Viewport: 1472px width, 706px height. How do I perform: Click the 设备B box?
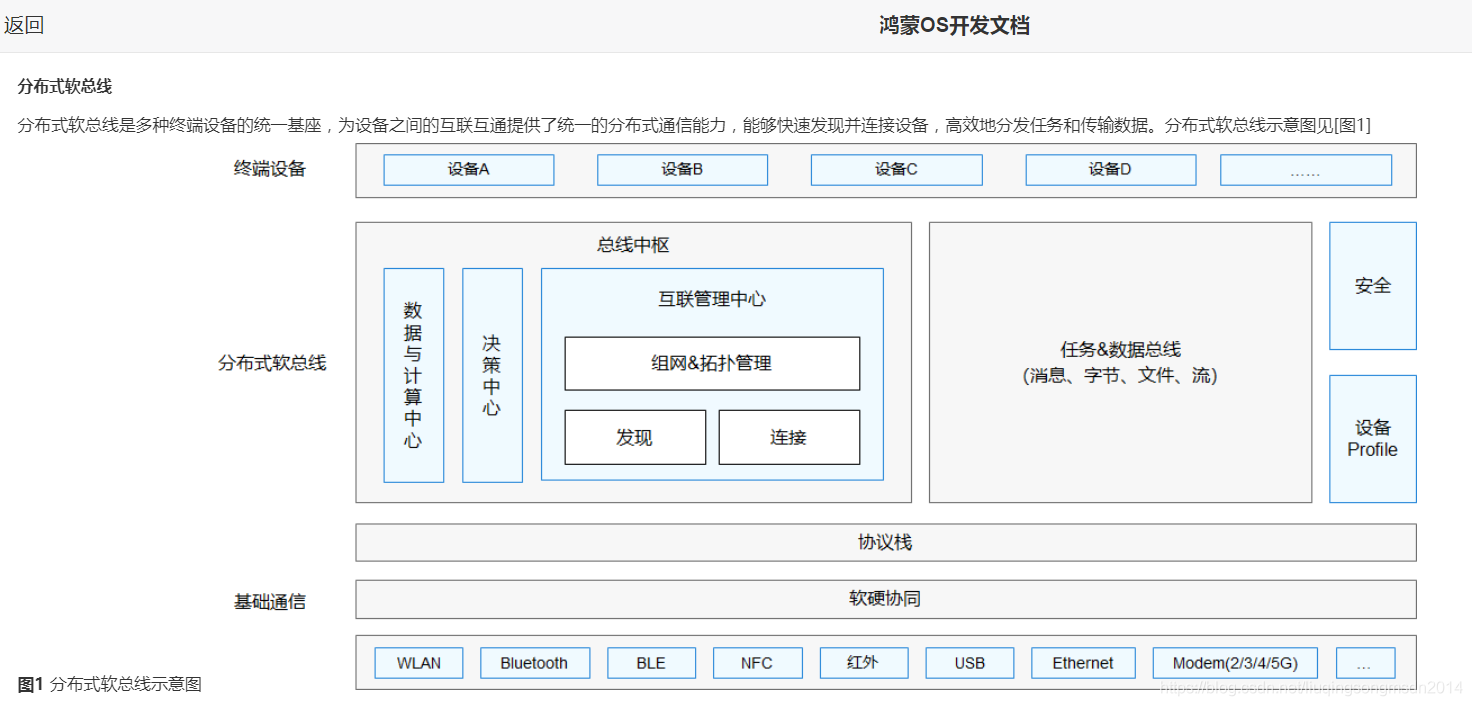point(682,170)
